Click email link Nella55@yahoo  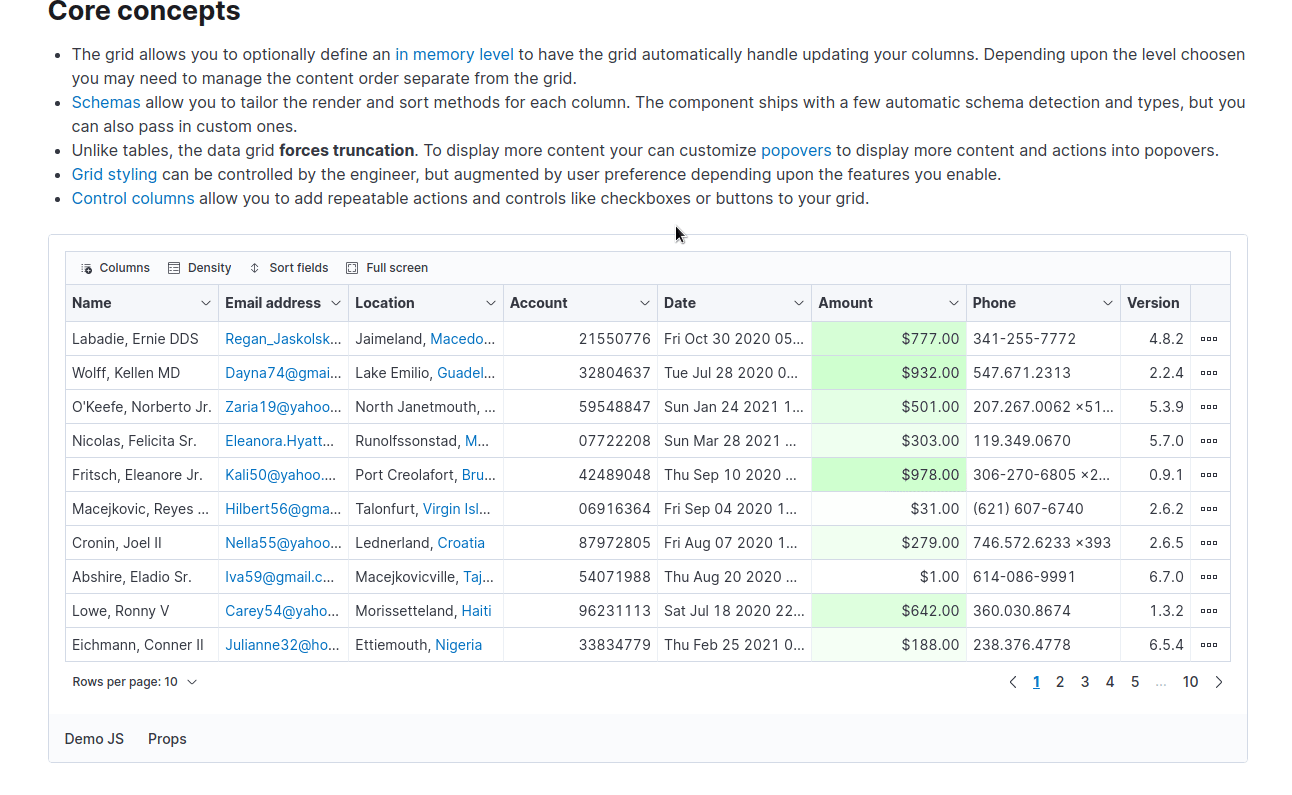click(283, 543)
